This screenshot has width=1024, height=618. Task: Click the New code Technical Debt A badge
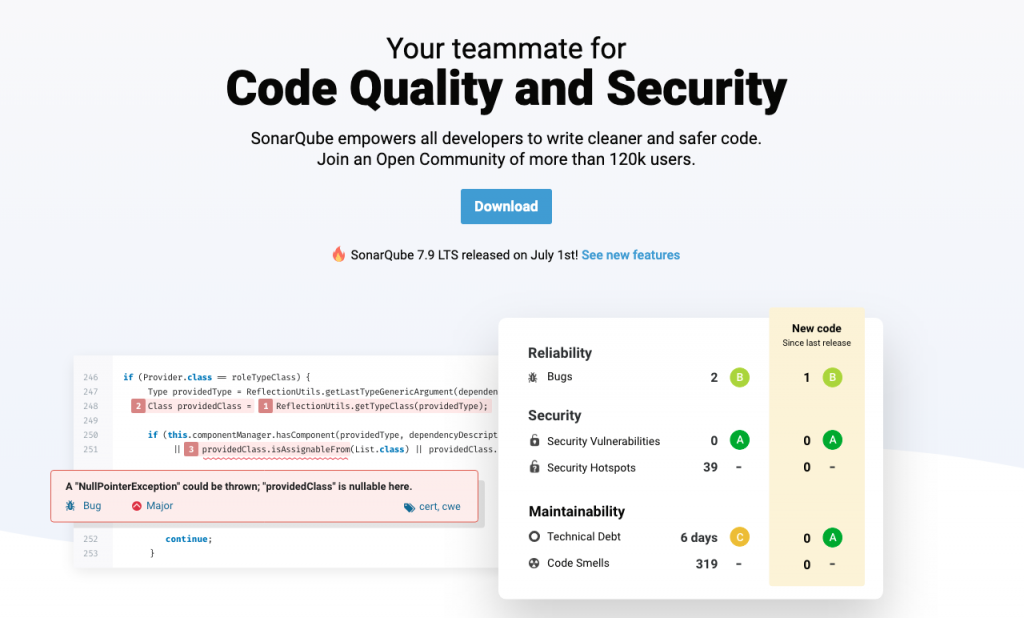pyautogui.click(x=832, y=537)
